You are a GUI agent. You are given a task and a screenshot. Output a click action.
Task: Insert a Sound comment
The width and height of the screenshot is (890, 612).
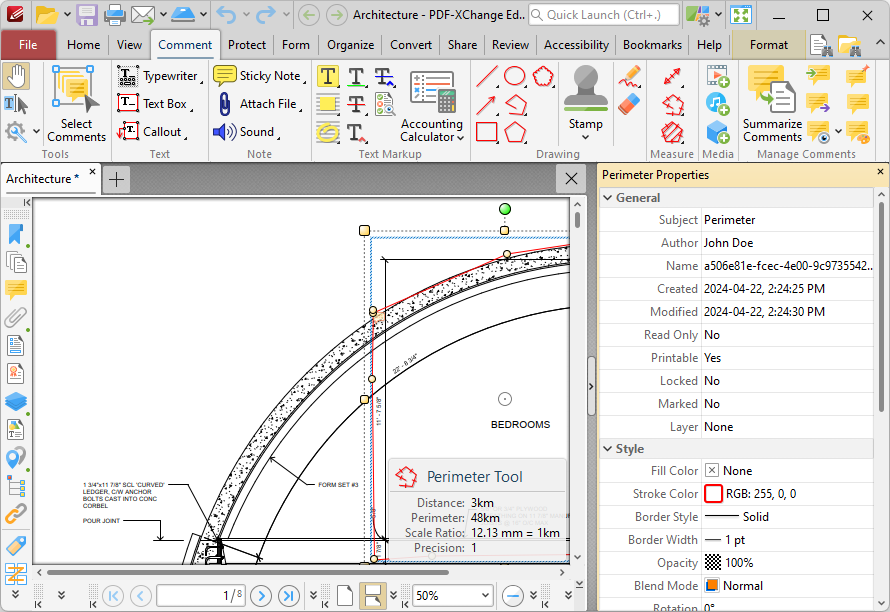pyautogui.click(x=247, y=132)
